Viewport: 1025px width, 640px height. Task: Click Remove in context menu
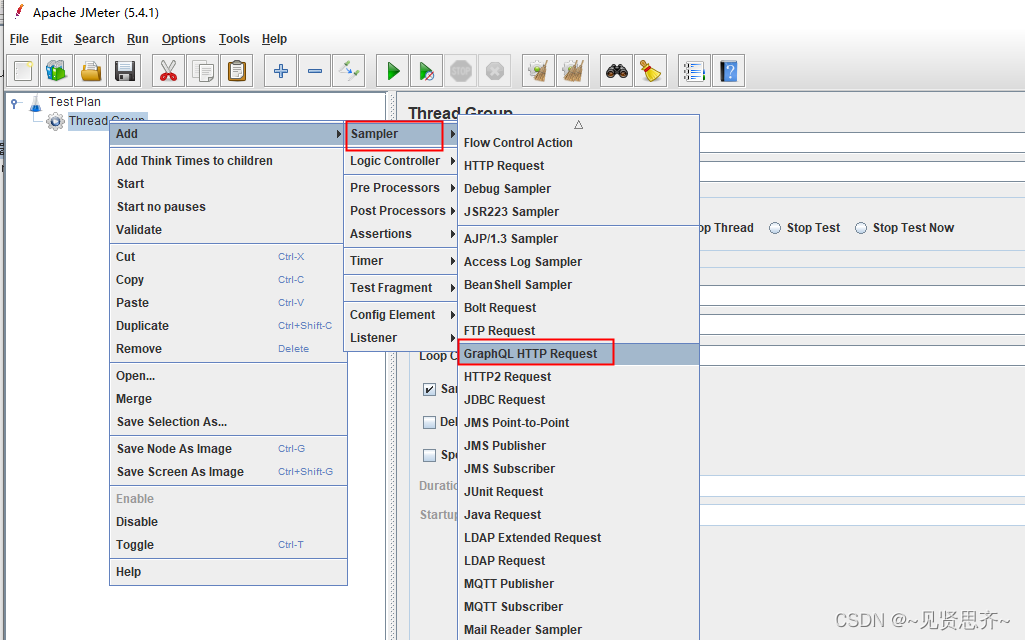pyautogui.click(x=228, y=349)
